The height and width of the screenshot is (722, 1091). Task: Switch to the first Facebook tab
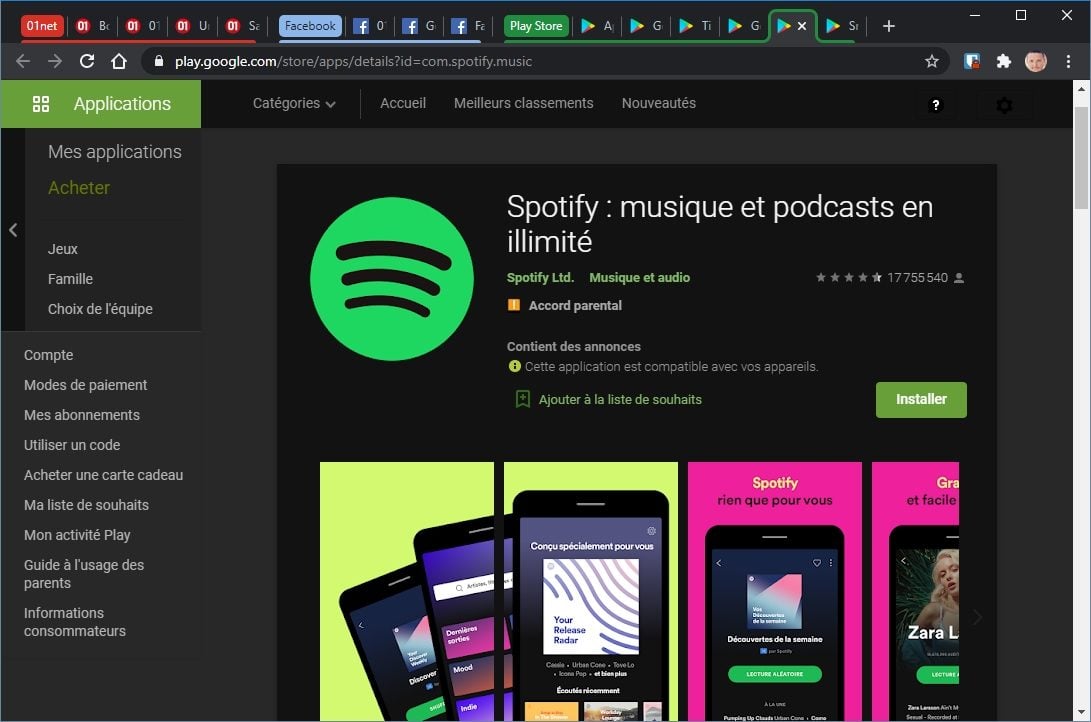[369, 26]
